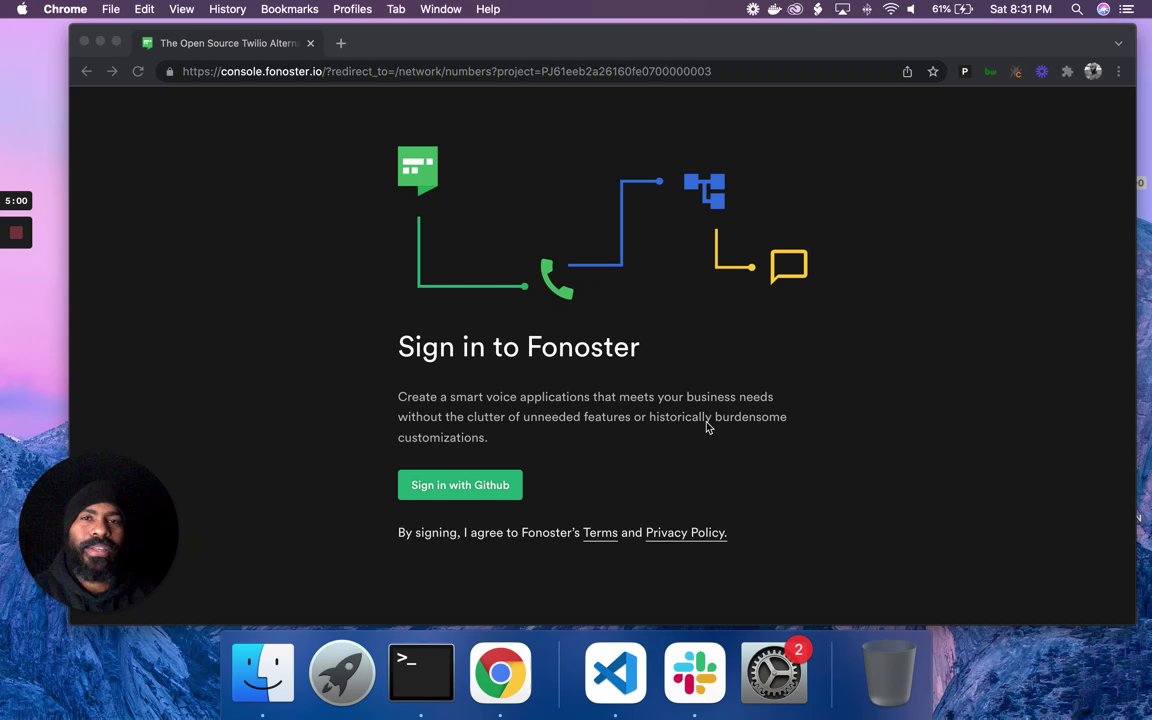View site info via the padlock icon
The width and height of the screenshot is (1152, 720).
coord(170,71)
